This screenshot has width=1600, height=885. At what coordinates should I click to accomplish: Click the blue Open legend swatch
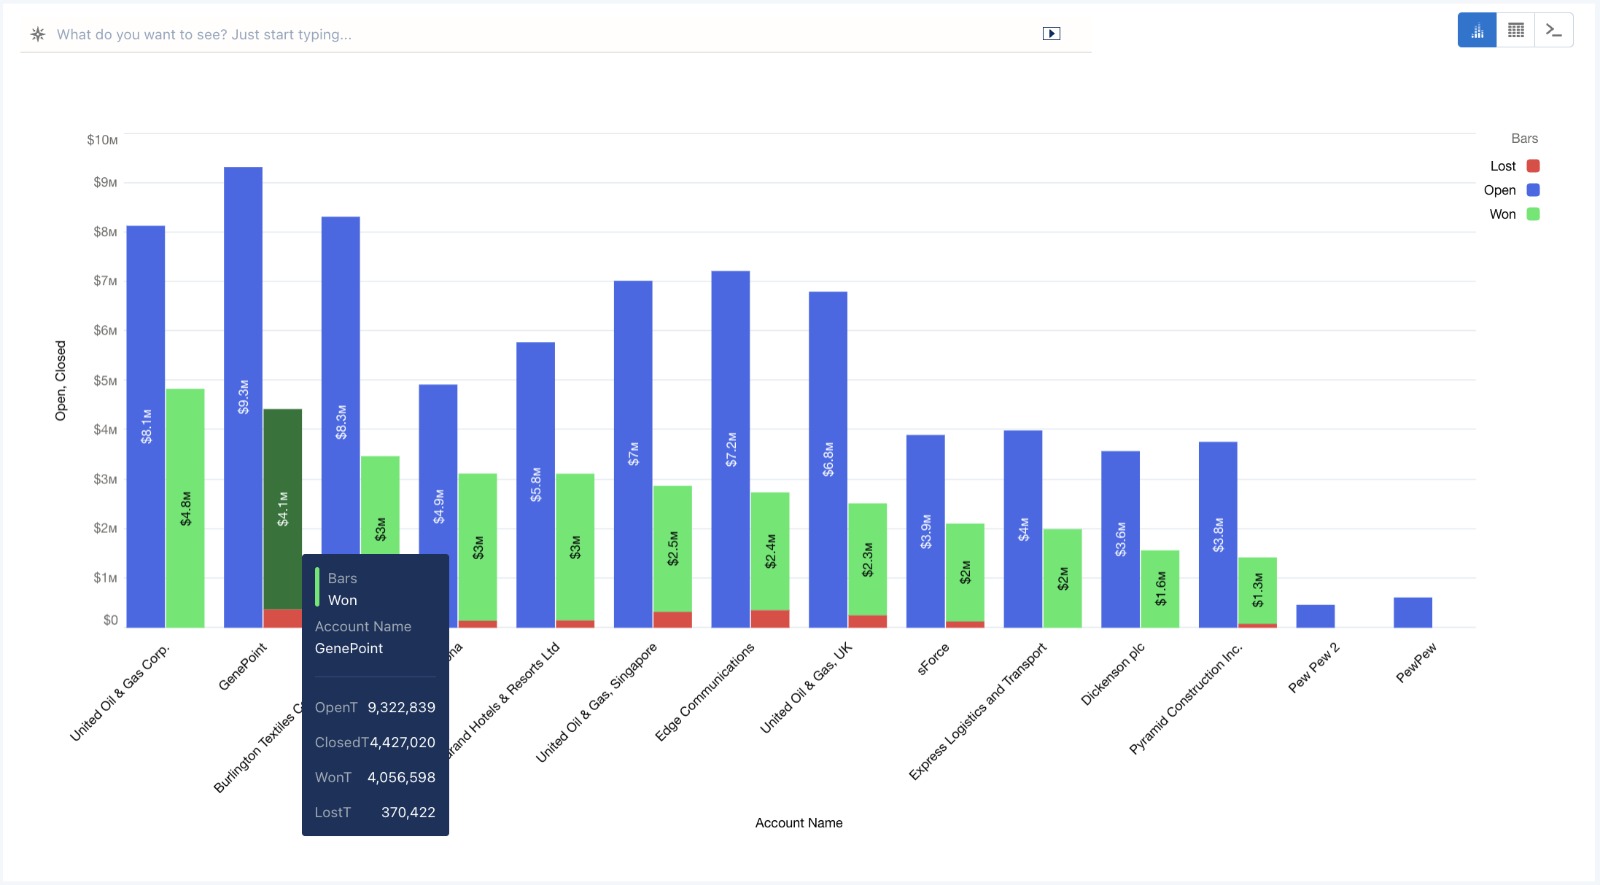tap(1533, 190)
